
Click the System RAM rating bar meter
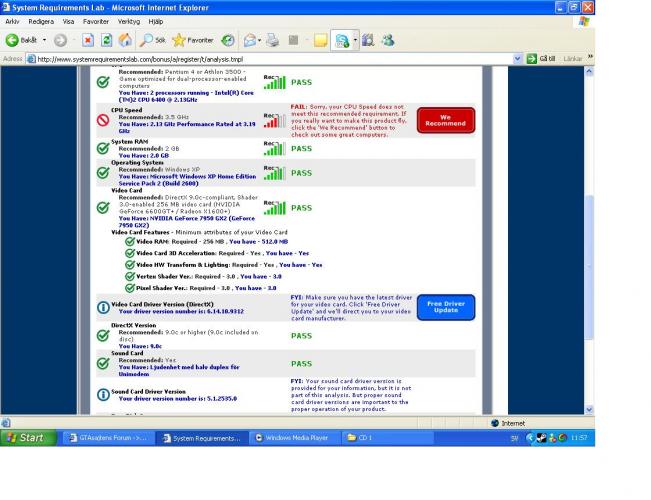coord(274,148)
